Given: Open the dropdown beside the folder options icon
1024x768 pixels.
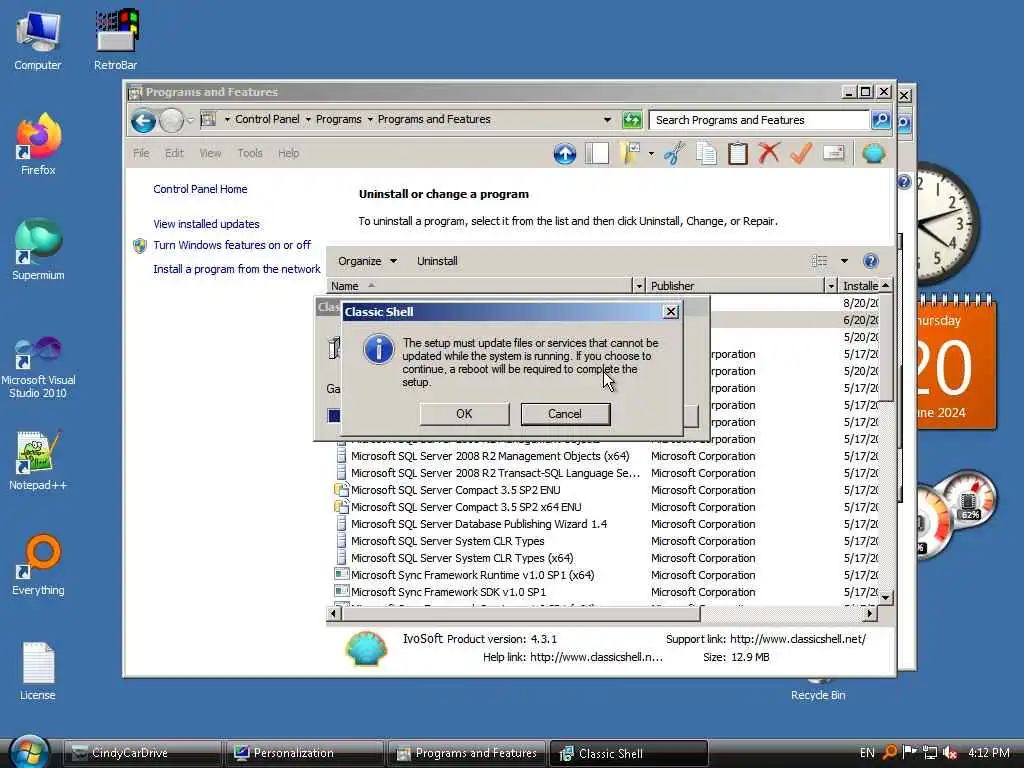Looking at the screenshot, I should tap(651, 154).
